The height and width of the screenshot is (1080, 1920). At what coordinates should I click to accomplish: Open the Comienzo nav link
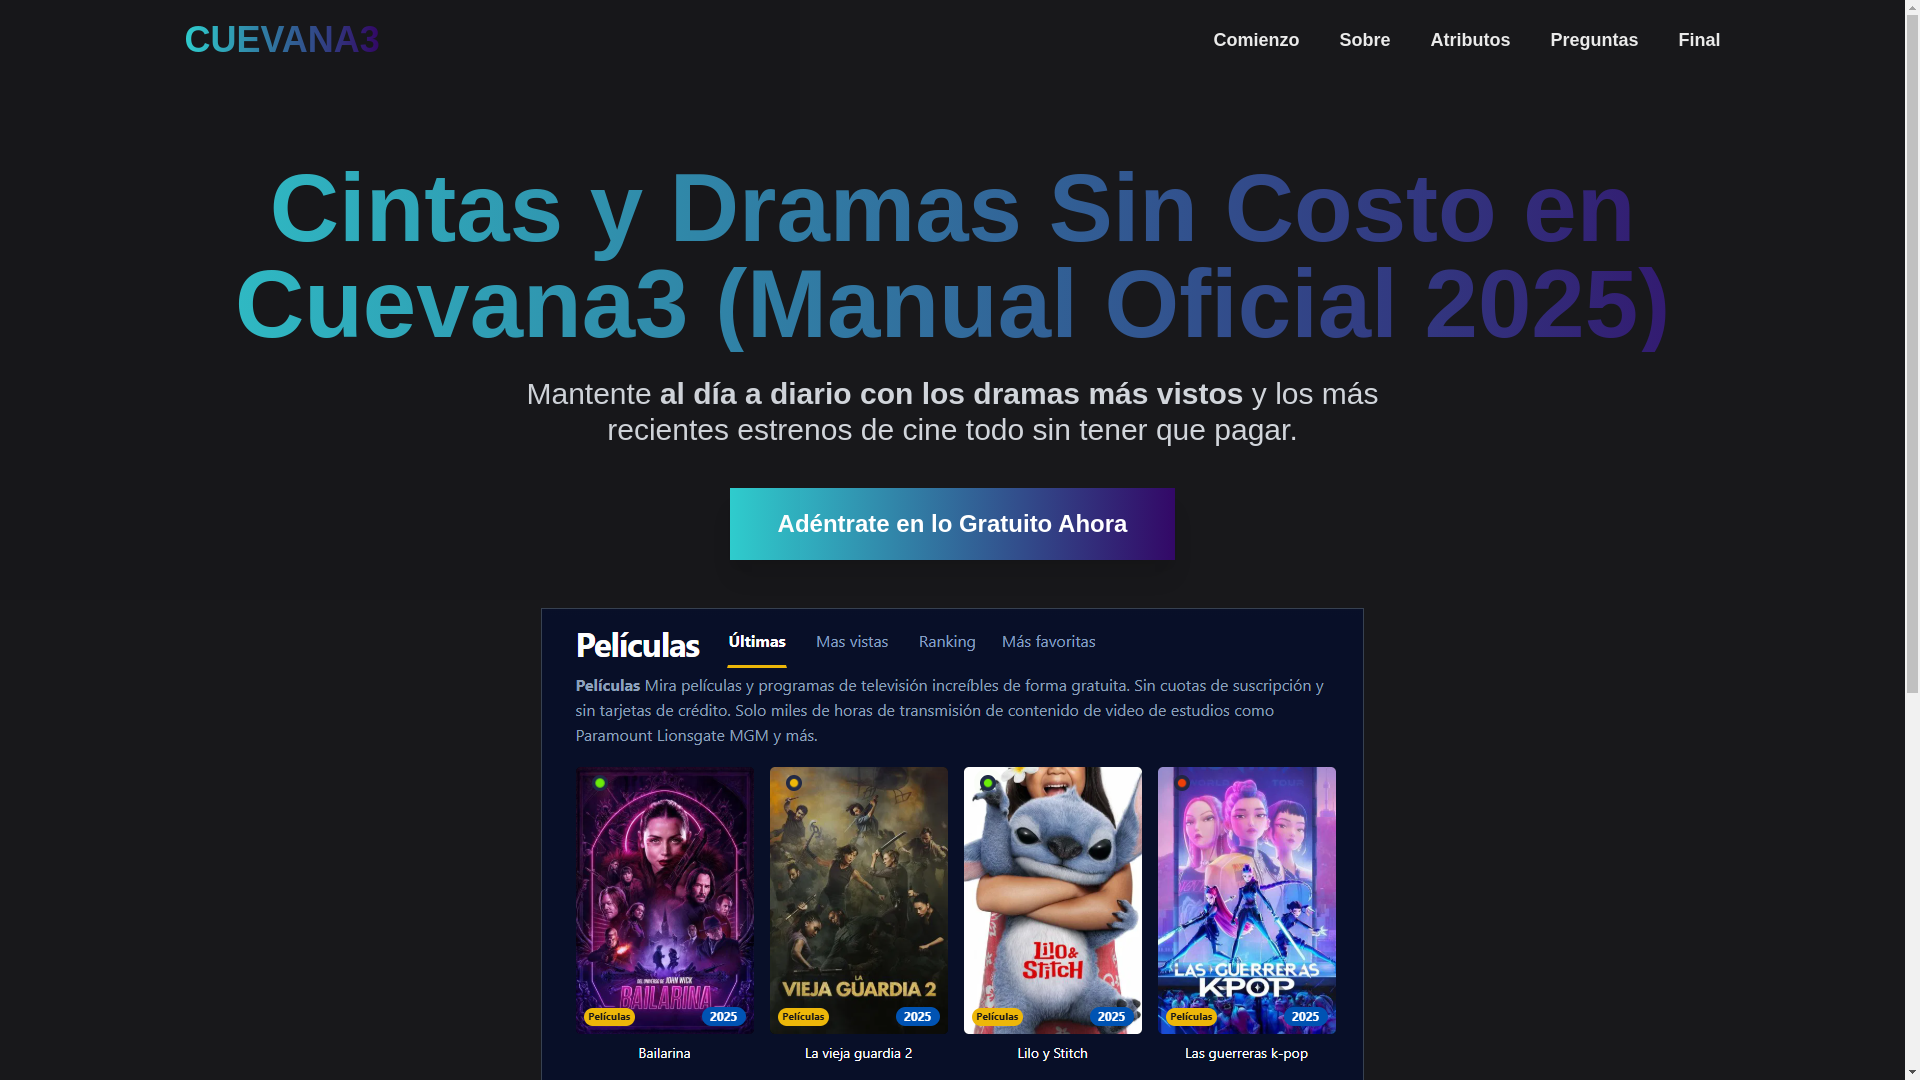coord(1256,40)
